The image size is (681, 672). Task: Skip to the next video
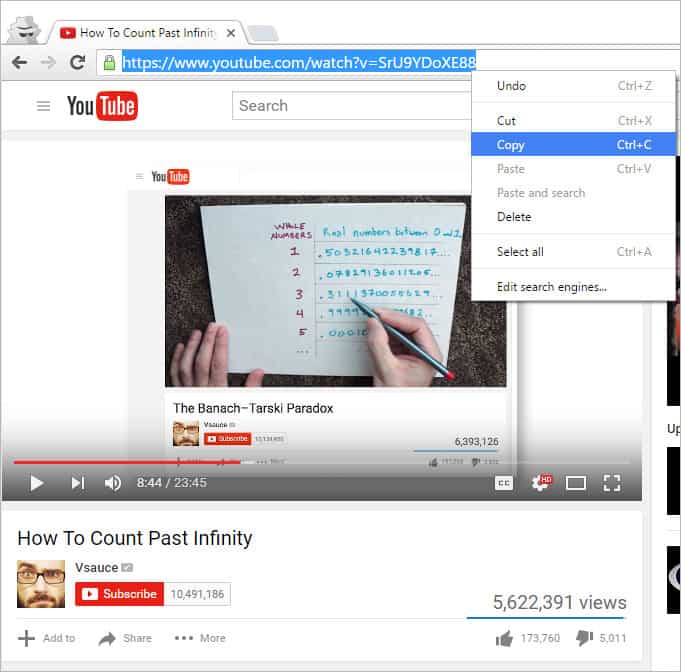77,483
